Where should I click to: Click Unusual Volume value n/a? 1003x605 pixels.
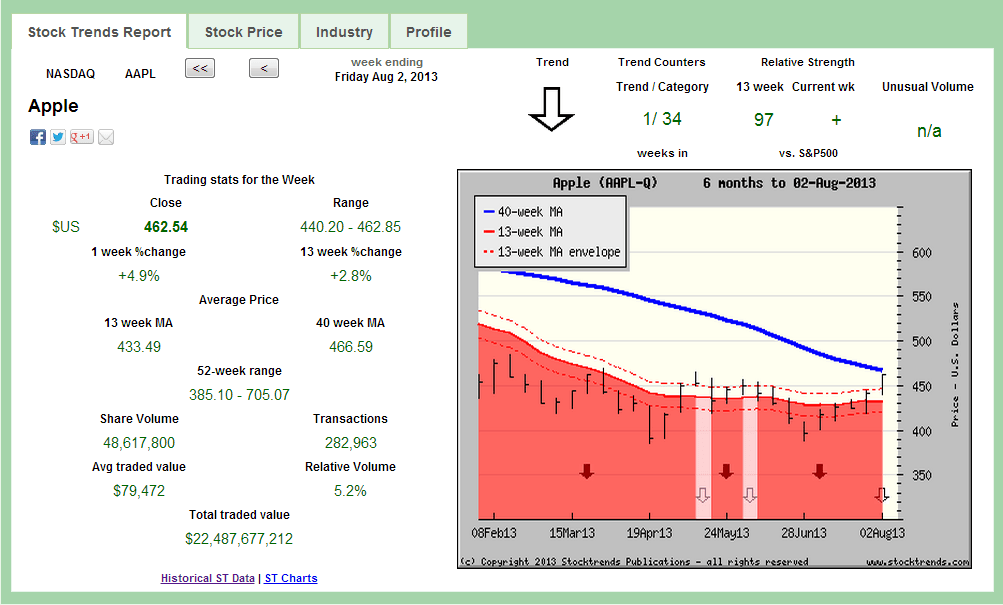point(929,131)
